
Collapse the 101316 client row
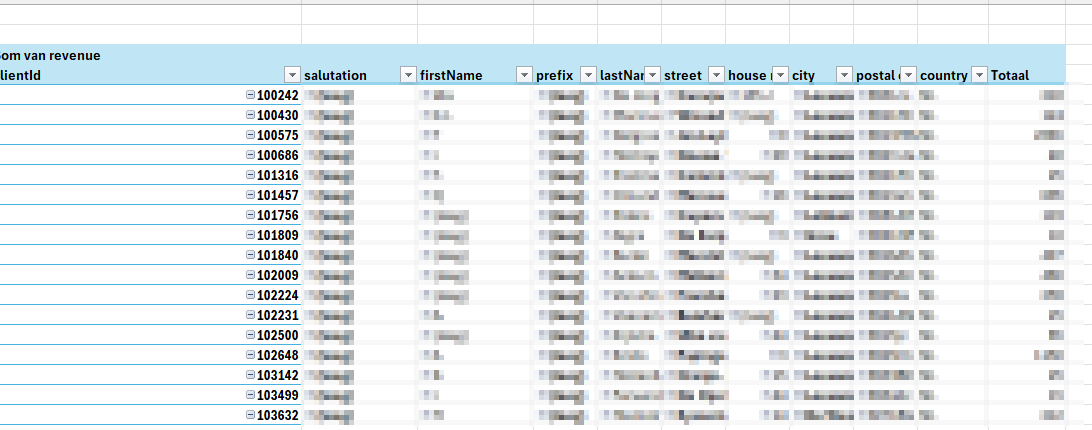pyautogui.click(x=250, y=175)
